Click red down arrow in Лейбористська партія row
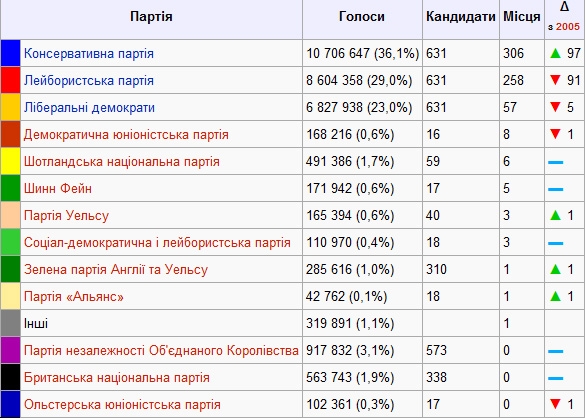The image size is (586, 420). [556, 80]
